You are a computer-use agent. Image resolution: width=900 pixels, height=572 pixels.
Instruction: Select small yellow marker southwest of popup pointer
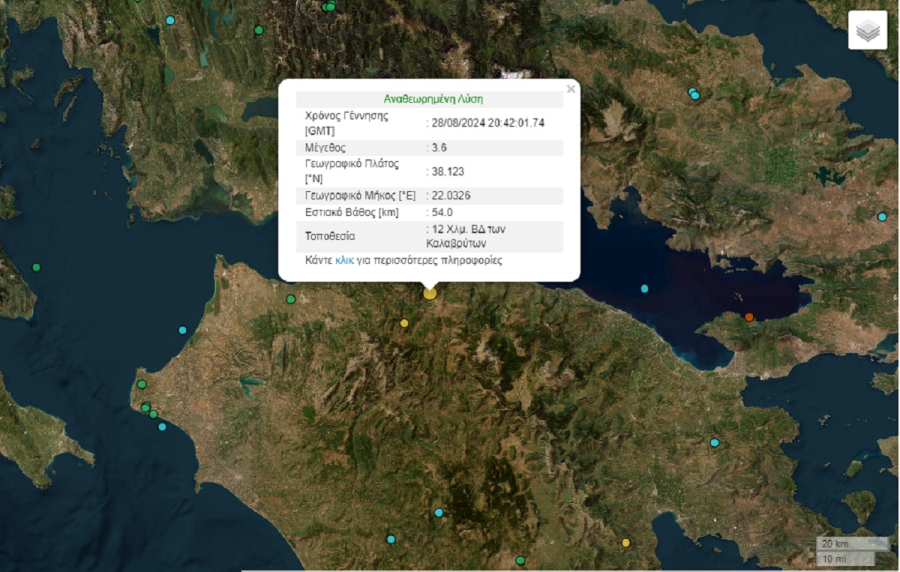(404, 323)
